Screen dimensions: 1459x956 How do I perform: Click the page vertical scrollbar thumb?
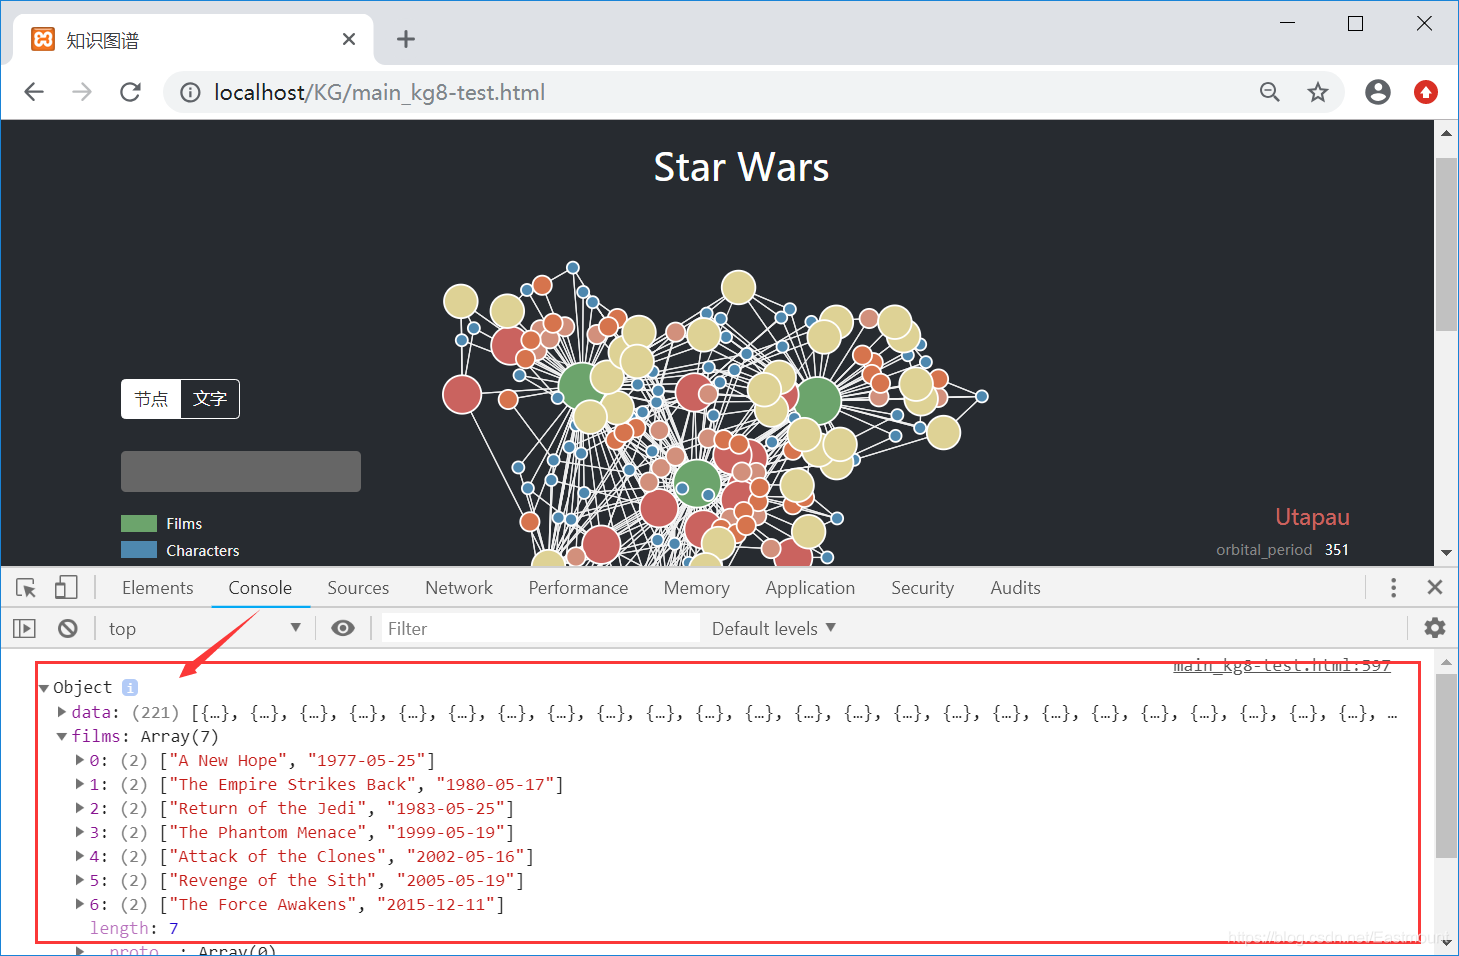(x=1446, y=244)
